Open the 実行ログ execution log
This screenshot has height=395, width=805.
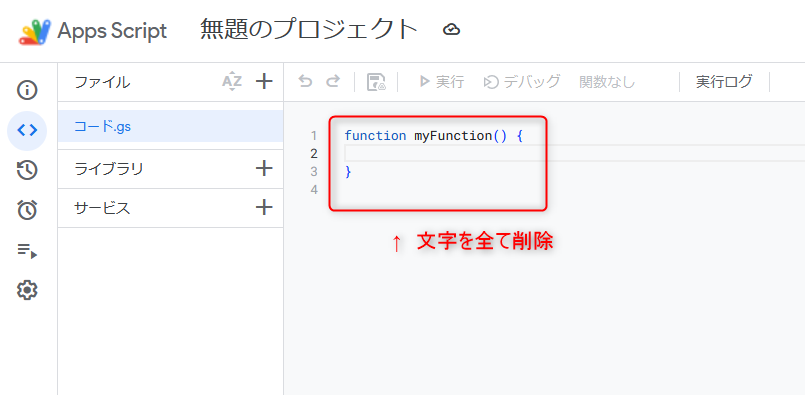click(724, 82)
